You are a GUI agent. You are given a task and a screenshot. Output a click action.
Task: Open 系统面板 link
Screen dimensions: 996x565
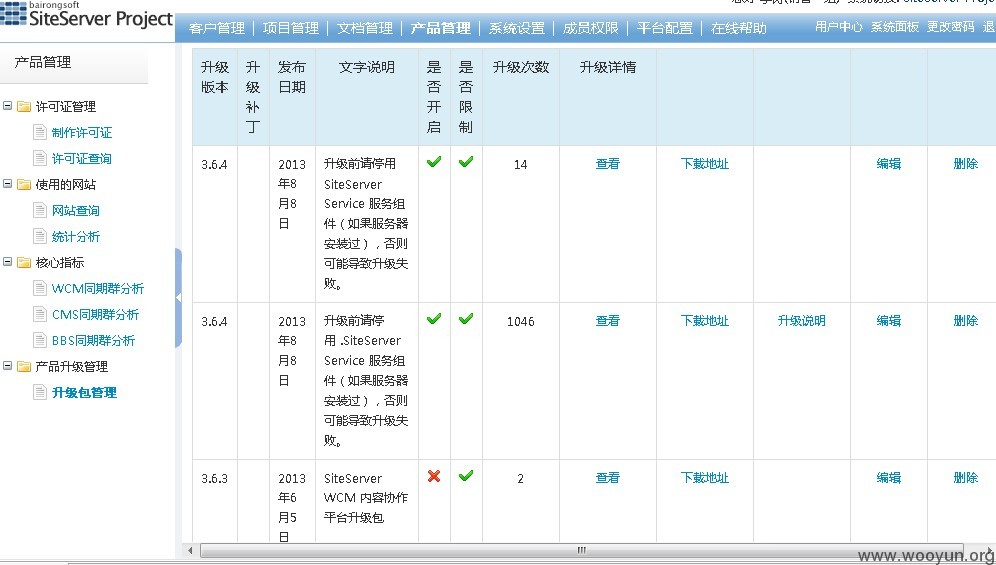click(x=894, y=27)
